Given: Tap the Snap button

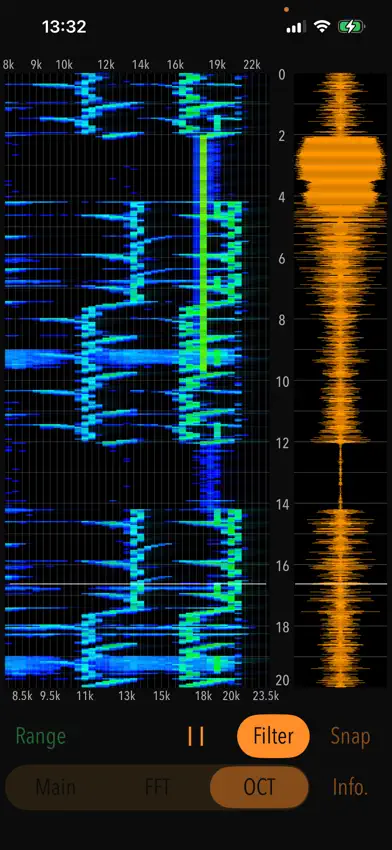Looking at the screenshot, I should pos(350,736).
